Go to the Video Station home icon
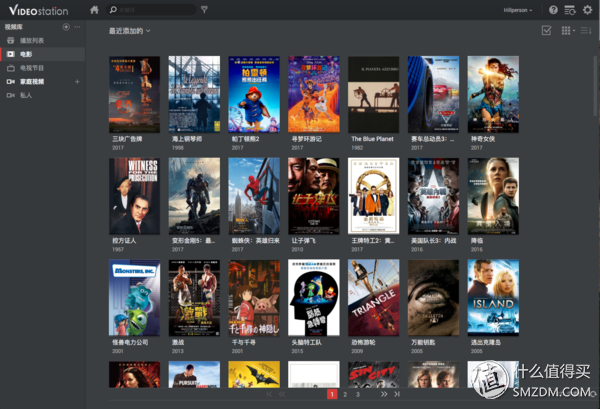The width and height of the screenshot is (600, 409). pyautogui.click(x=94, y=10)
